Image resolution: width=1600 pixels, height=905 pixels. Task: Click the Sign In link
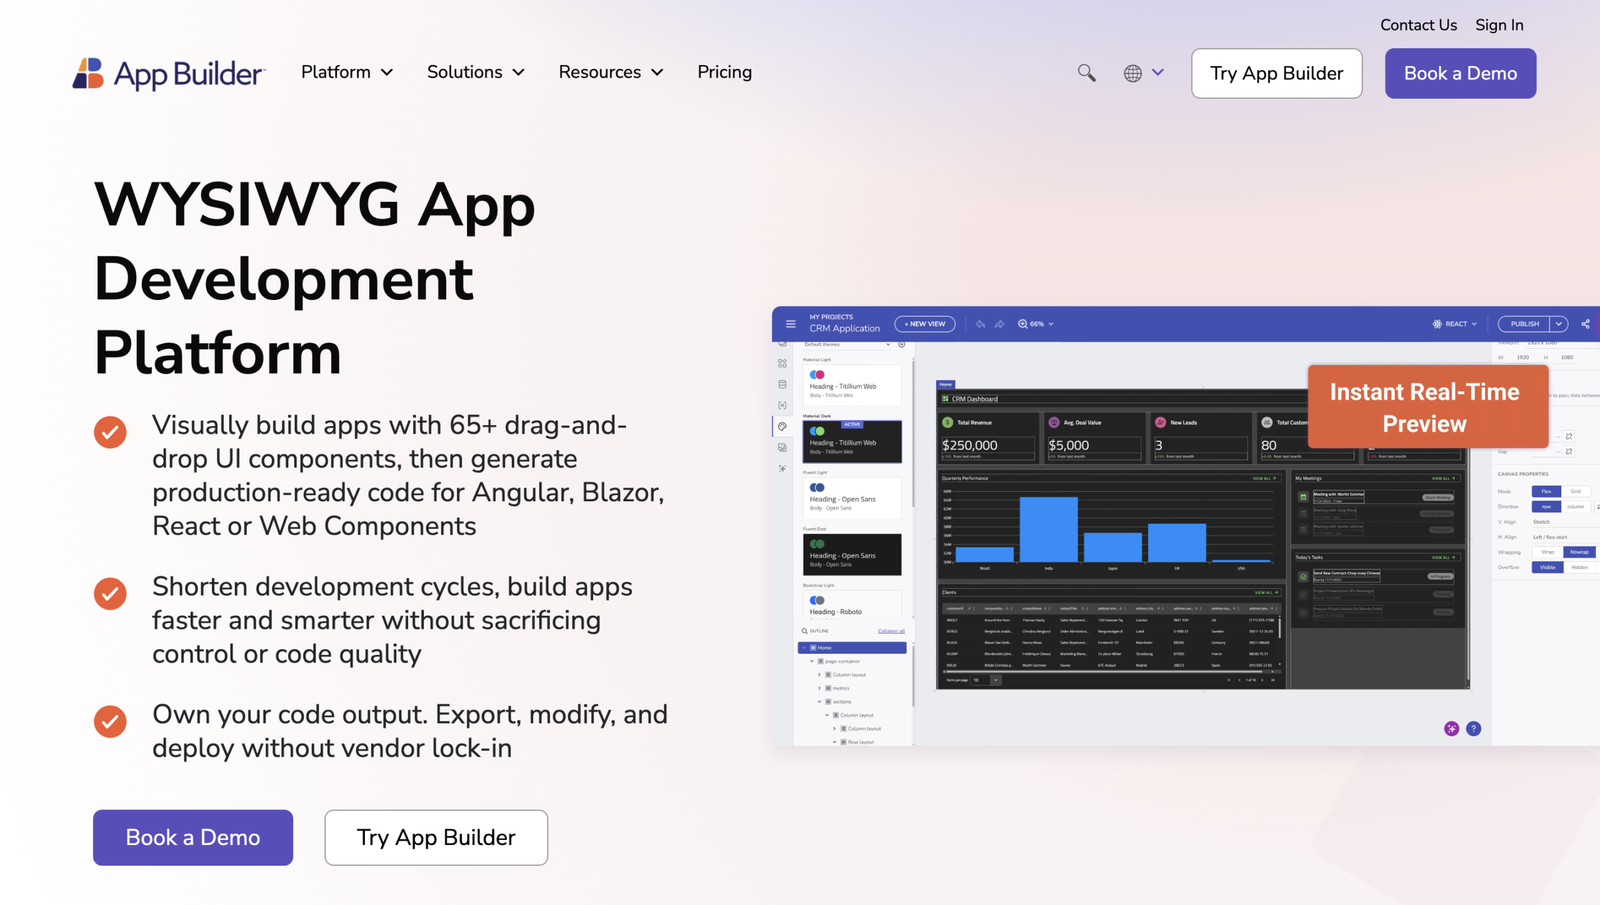click(1499, 25)
